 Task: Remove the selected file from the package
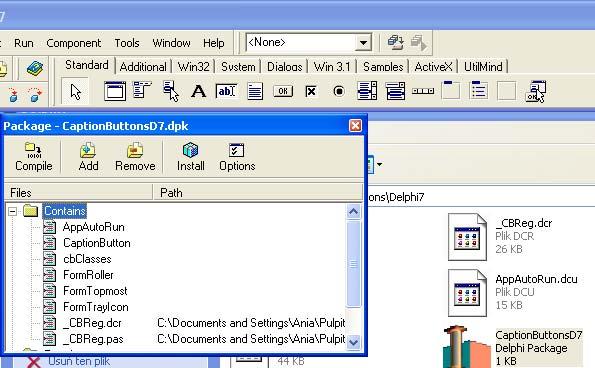click(135, 156)
